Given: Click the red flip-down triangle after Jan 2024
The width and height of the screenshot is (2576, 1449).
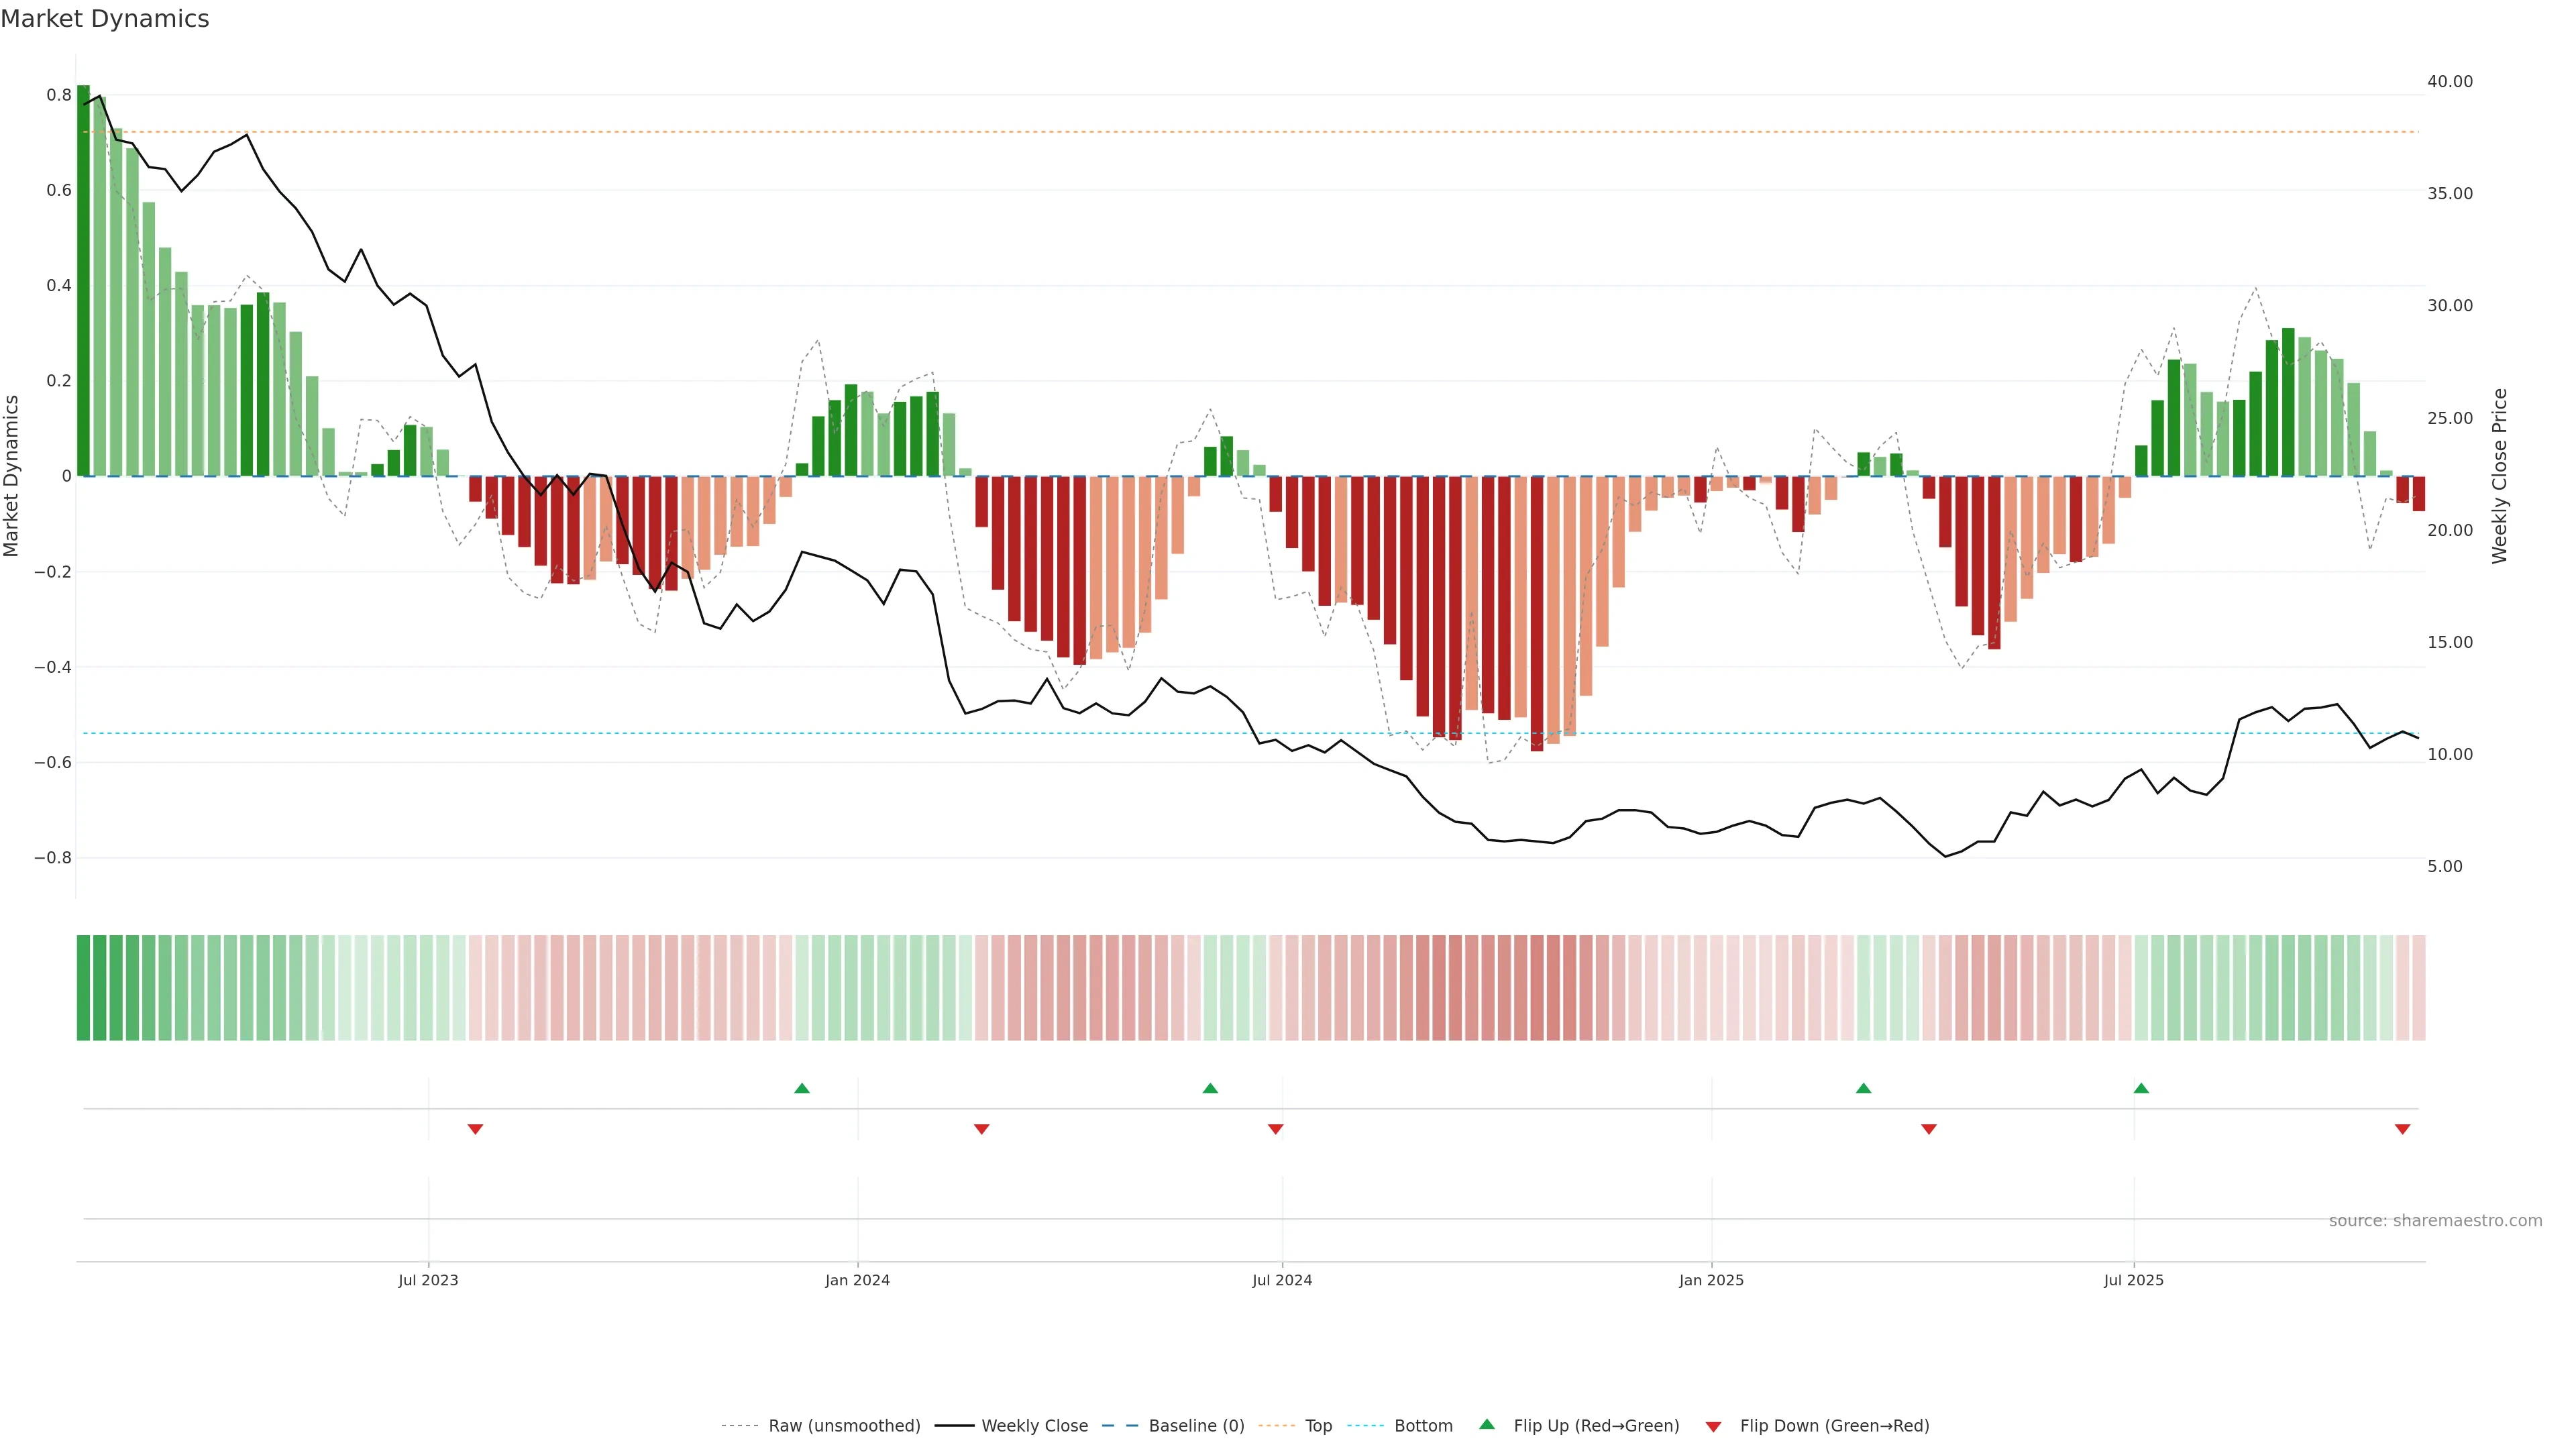Looking at the screenshot, I should (x=981, y=1129).
